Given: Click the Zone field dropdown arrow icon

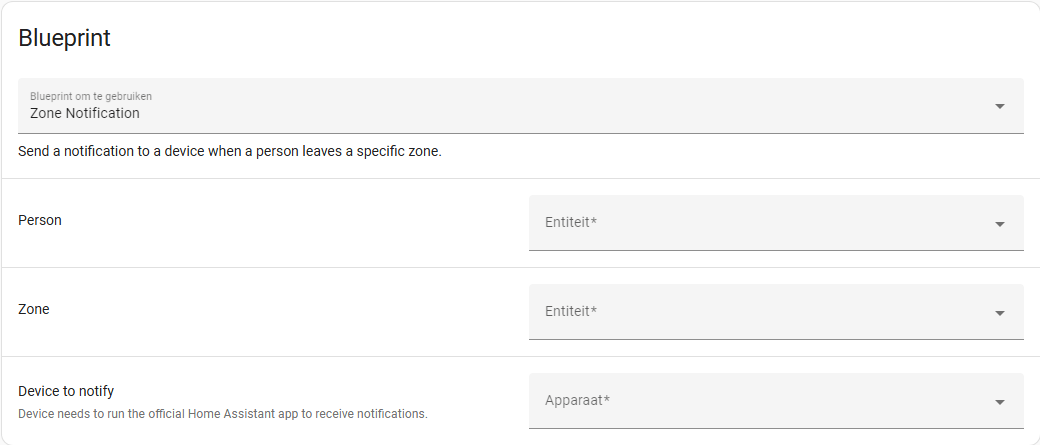Looking at the screenshot, I should [x=1000, y=313].
